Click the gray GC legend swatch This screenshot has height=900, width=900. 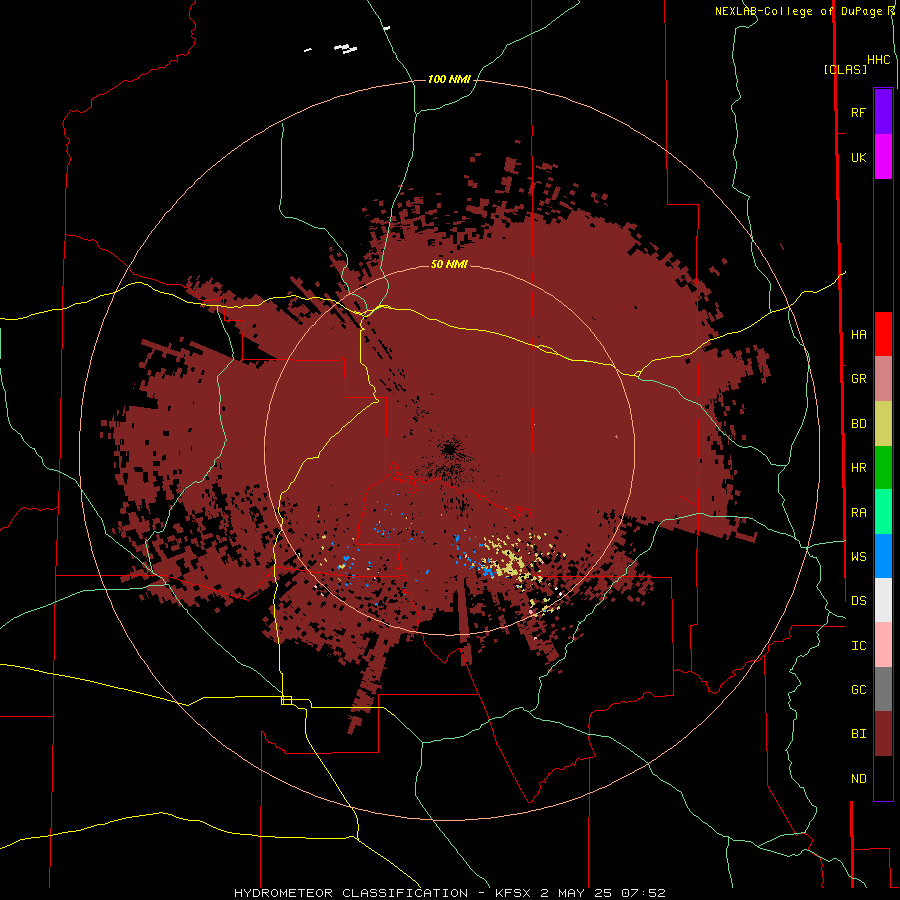tap(883, 689)
